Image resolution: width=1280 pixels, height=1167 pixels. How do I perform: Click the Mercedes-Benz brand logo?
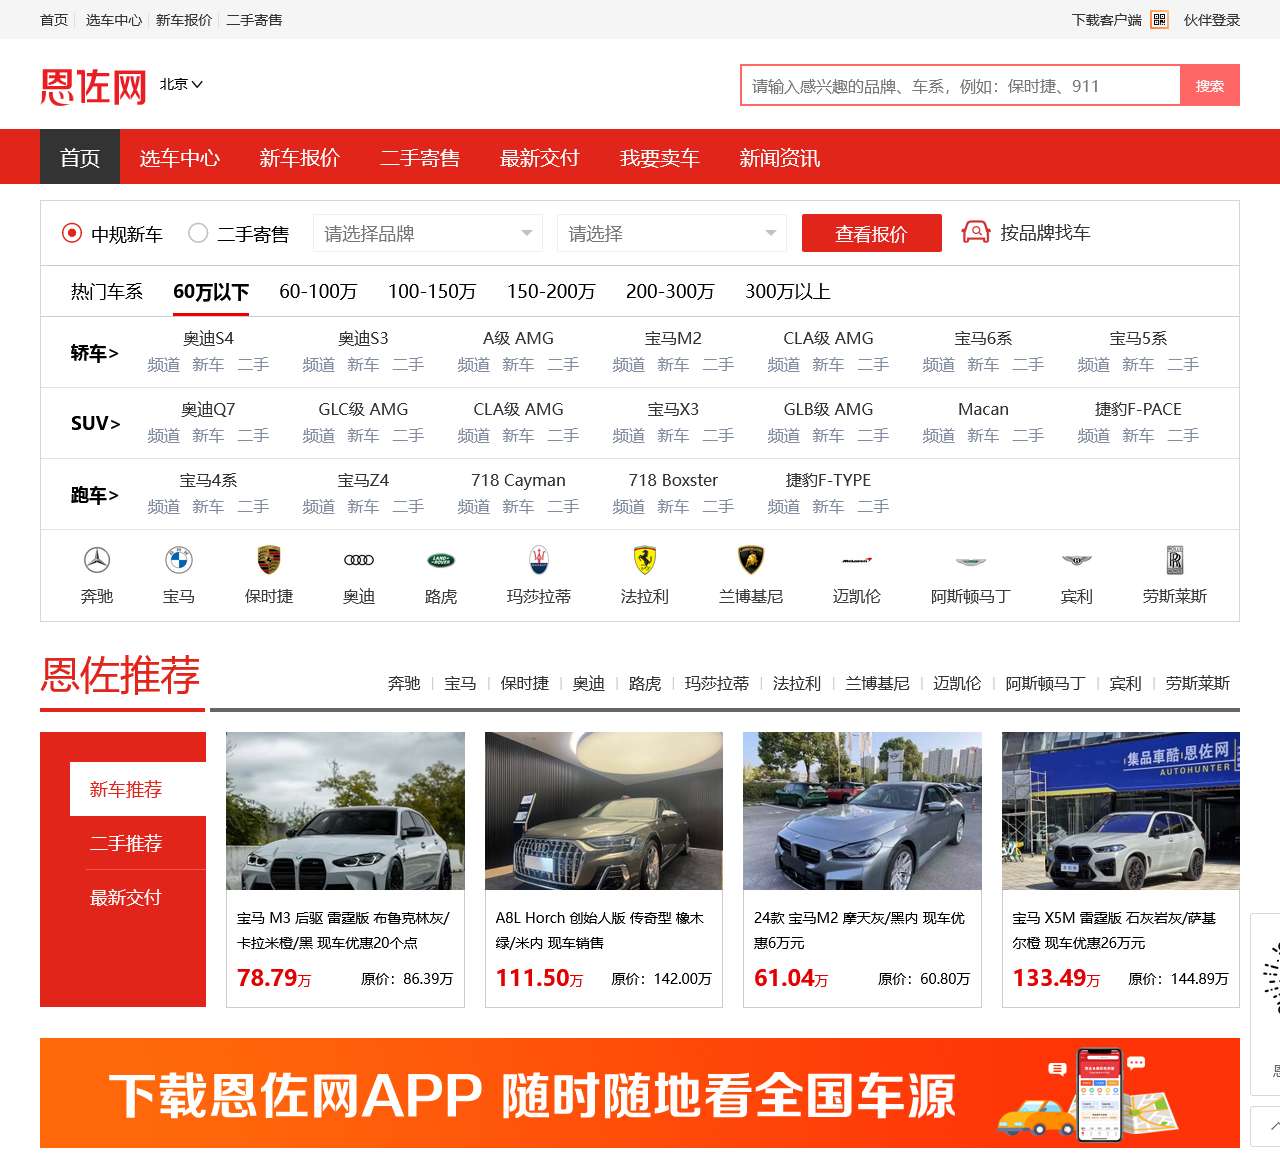97,560
